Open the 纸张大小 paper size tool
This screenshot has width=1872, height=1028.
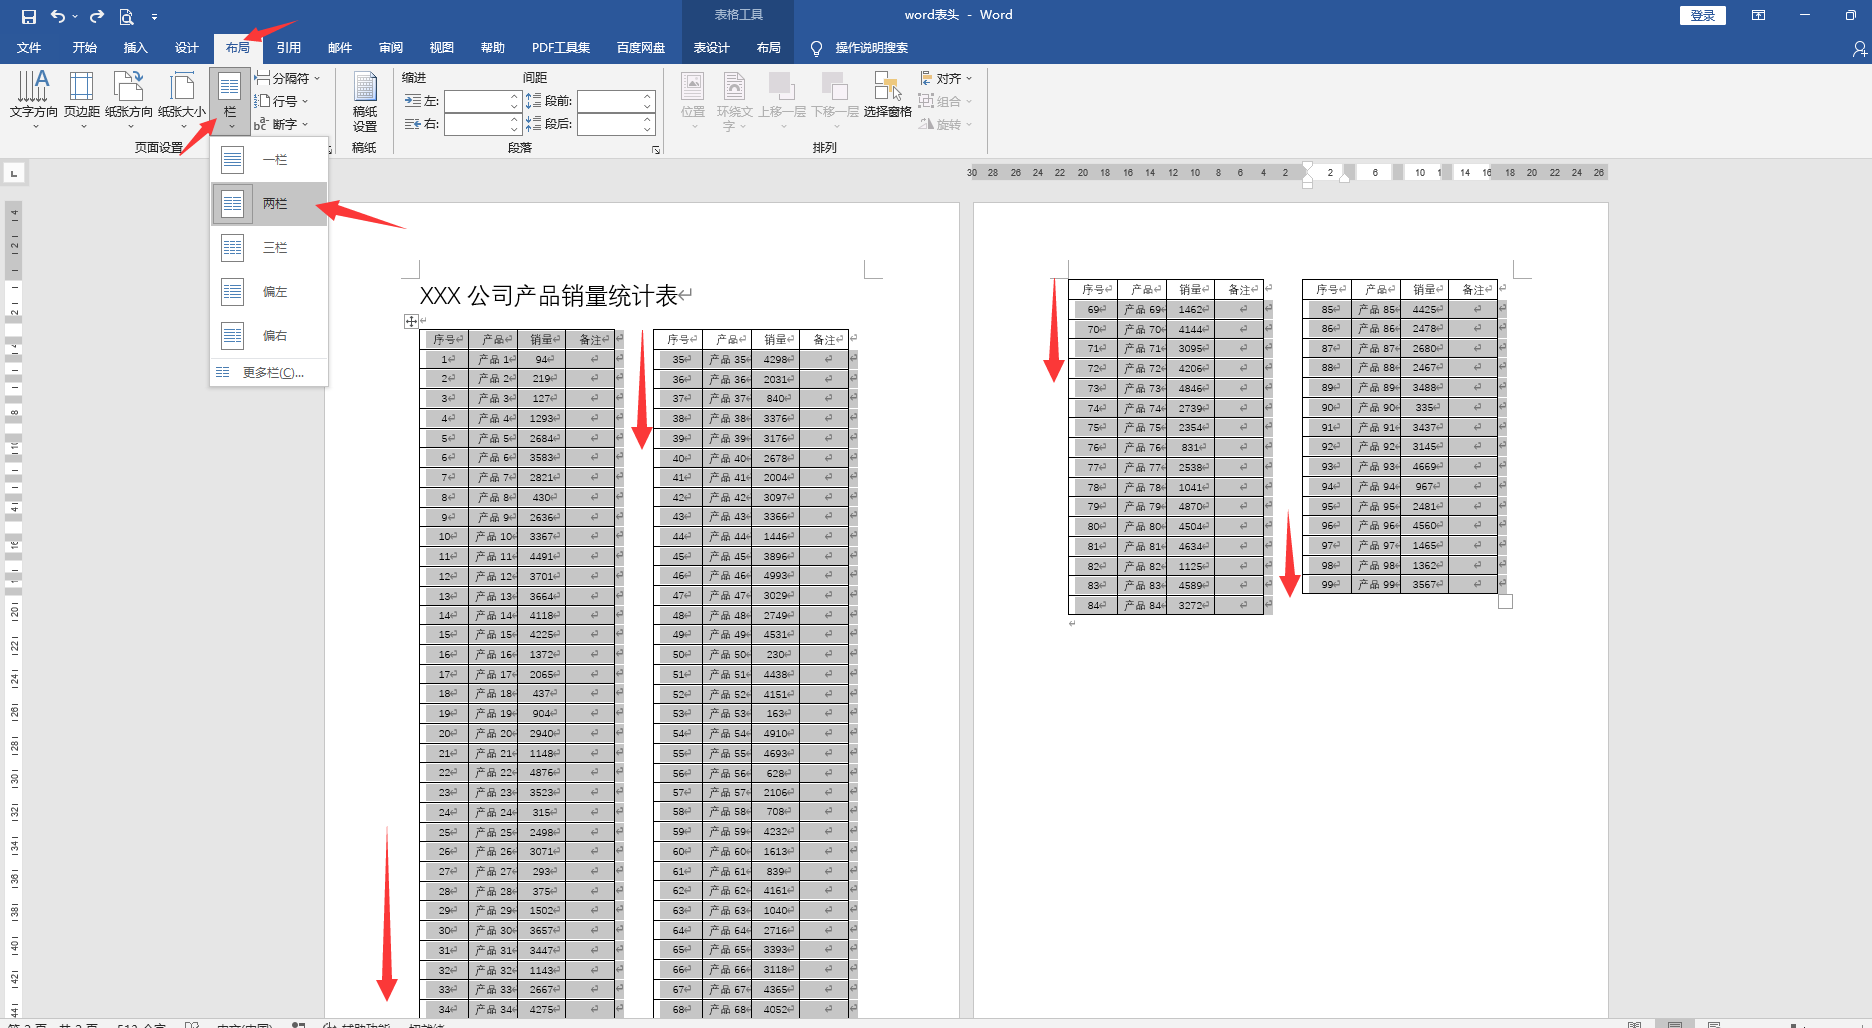tap(182, 99)
